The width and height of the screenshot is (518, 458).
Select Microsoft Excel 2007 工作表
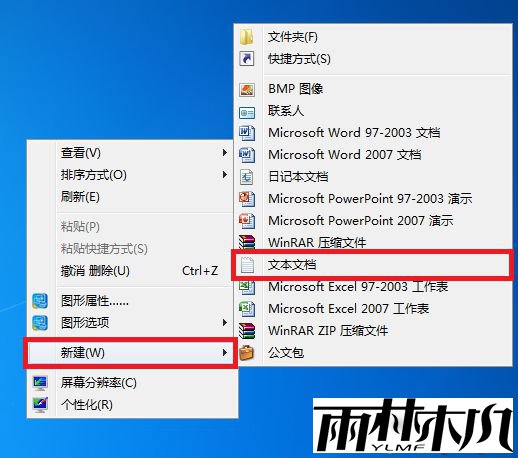tap(373, 309)
